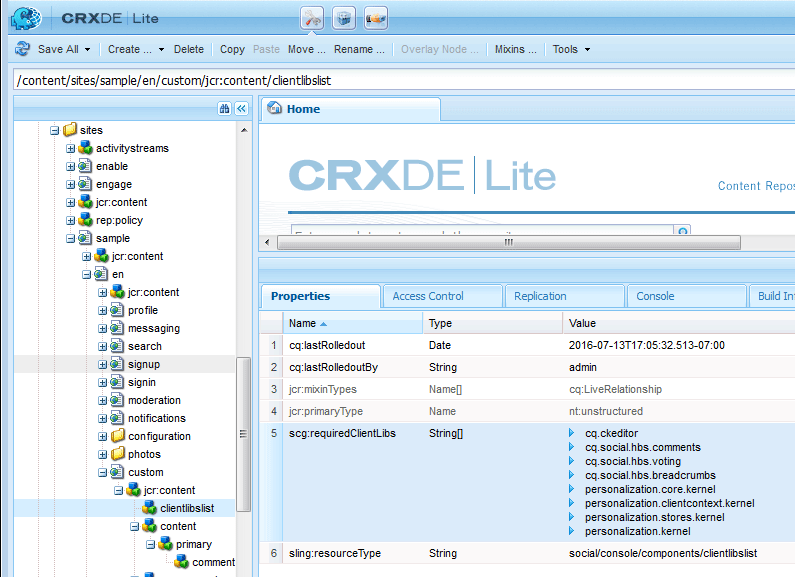This screenshot has width=795, height=577.
Task: Click the Value column header
Action: tap(679, 323)
